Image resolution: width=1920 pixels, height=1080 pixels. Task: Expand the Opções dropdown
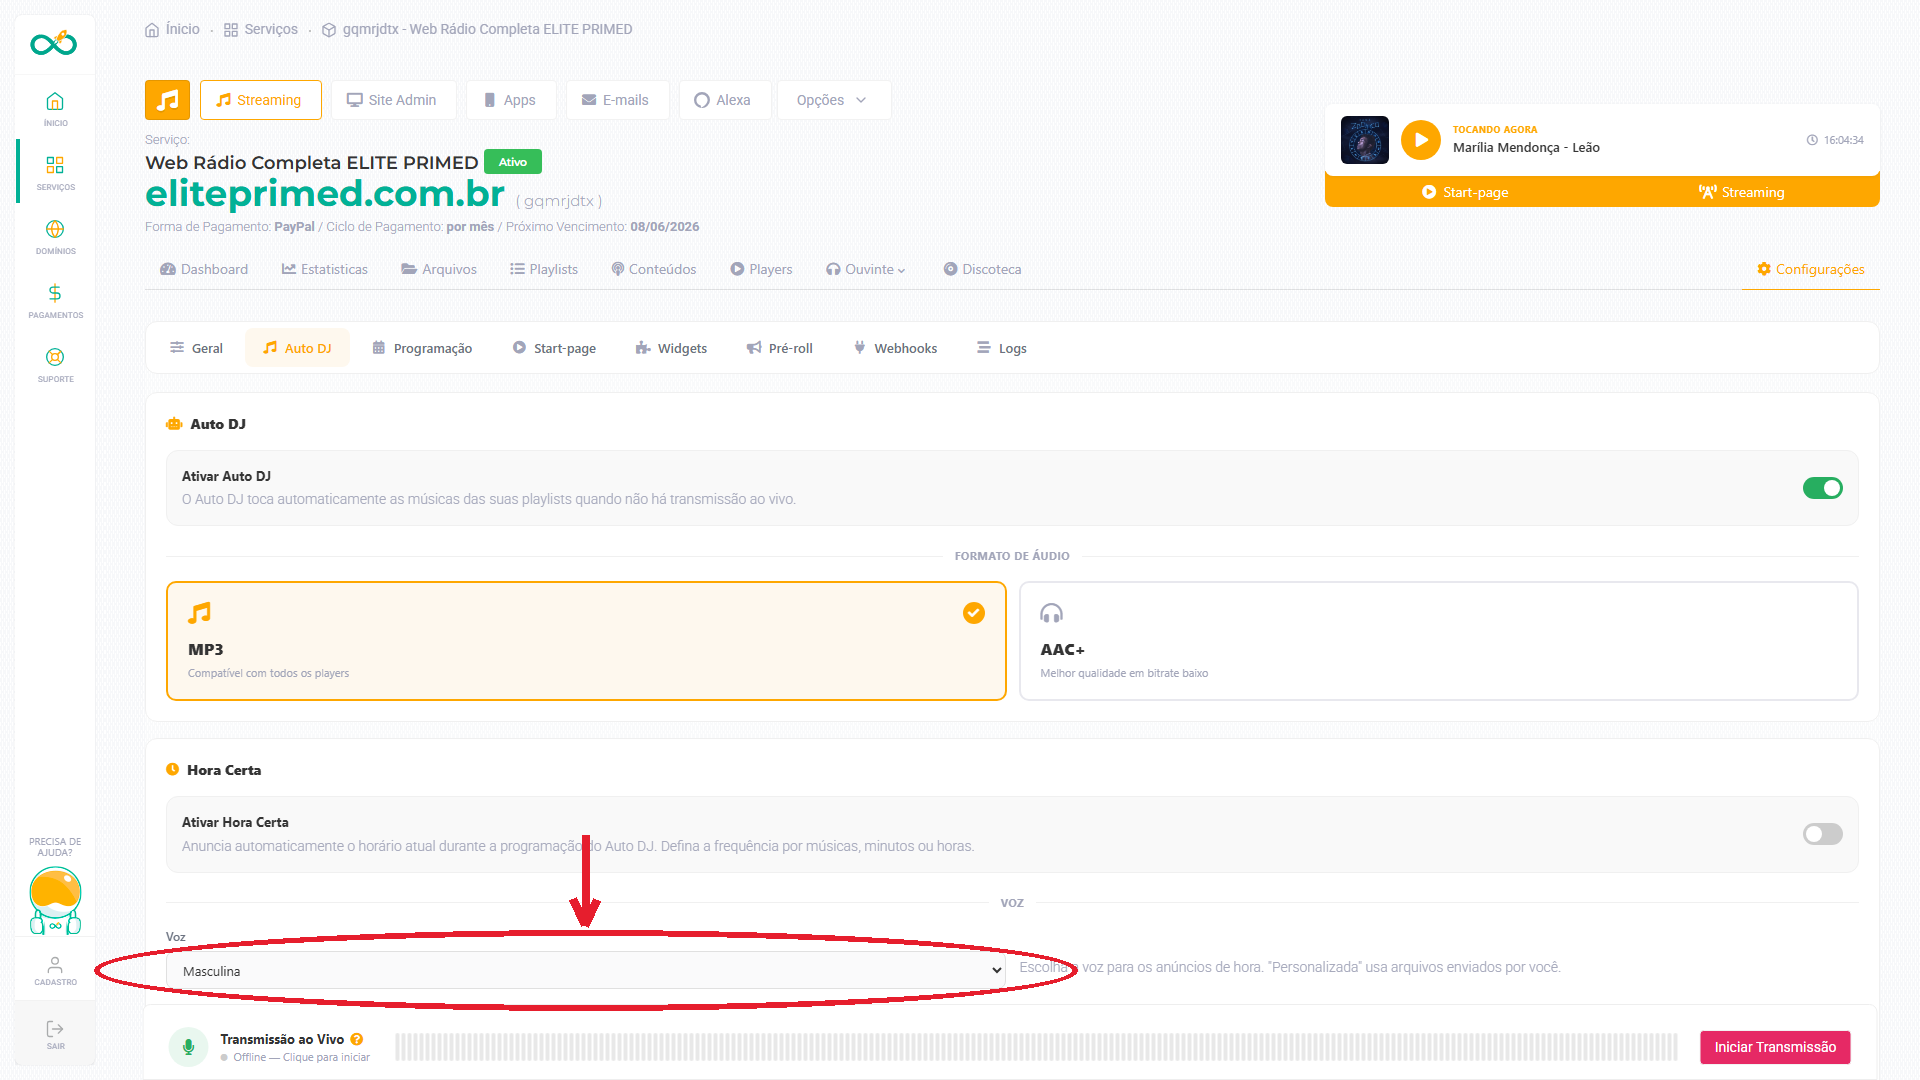point(833,100)
